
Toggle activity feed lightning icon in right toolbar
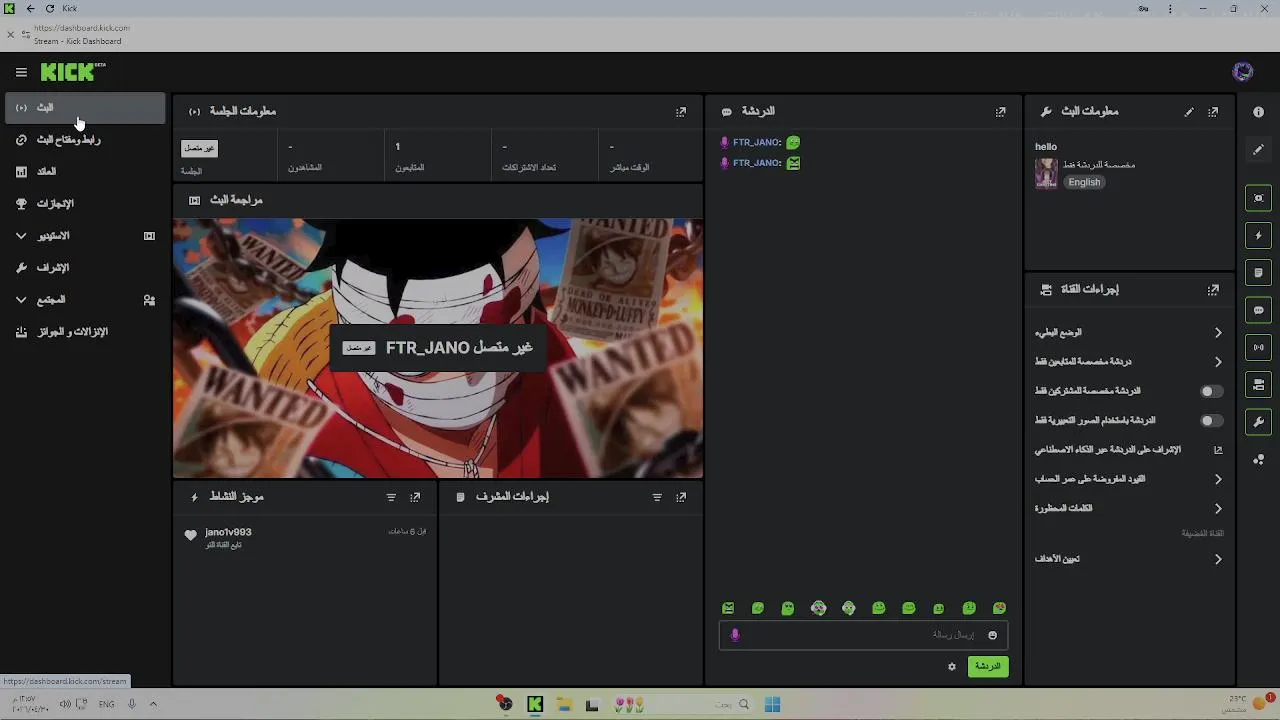(1259, 236)
